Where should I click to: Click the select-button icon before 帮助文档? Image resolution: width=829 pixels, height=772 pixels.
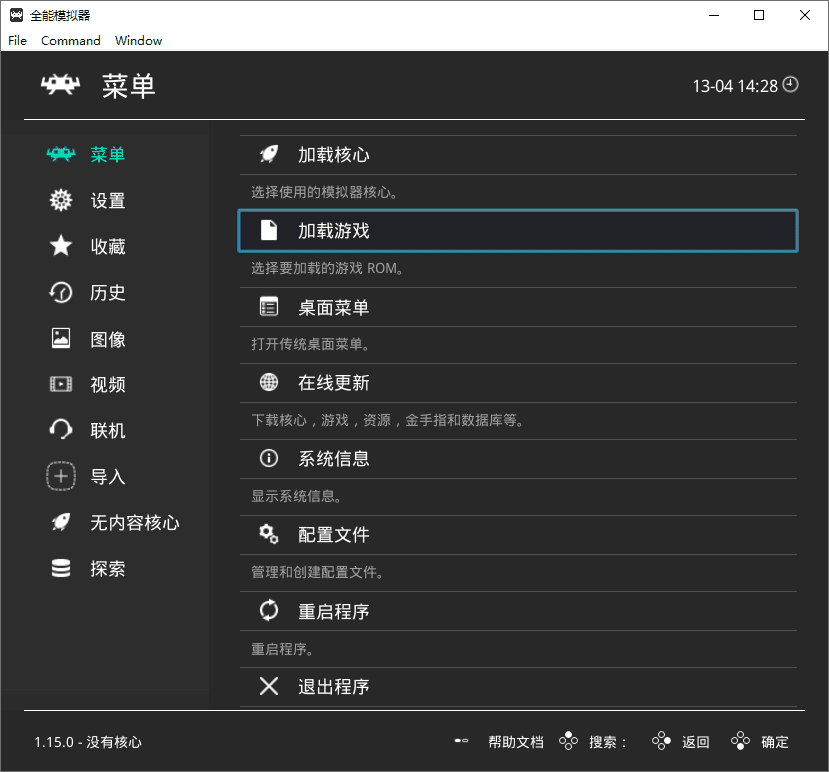pyautogui.click(x=462, y=741)
